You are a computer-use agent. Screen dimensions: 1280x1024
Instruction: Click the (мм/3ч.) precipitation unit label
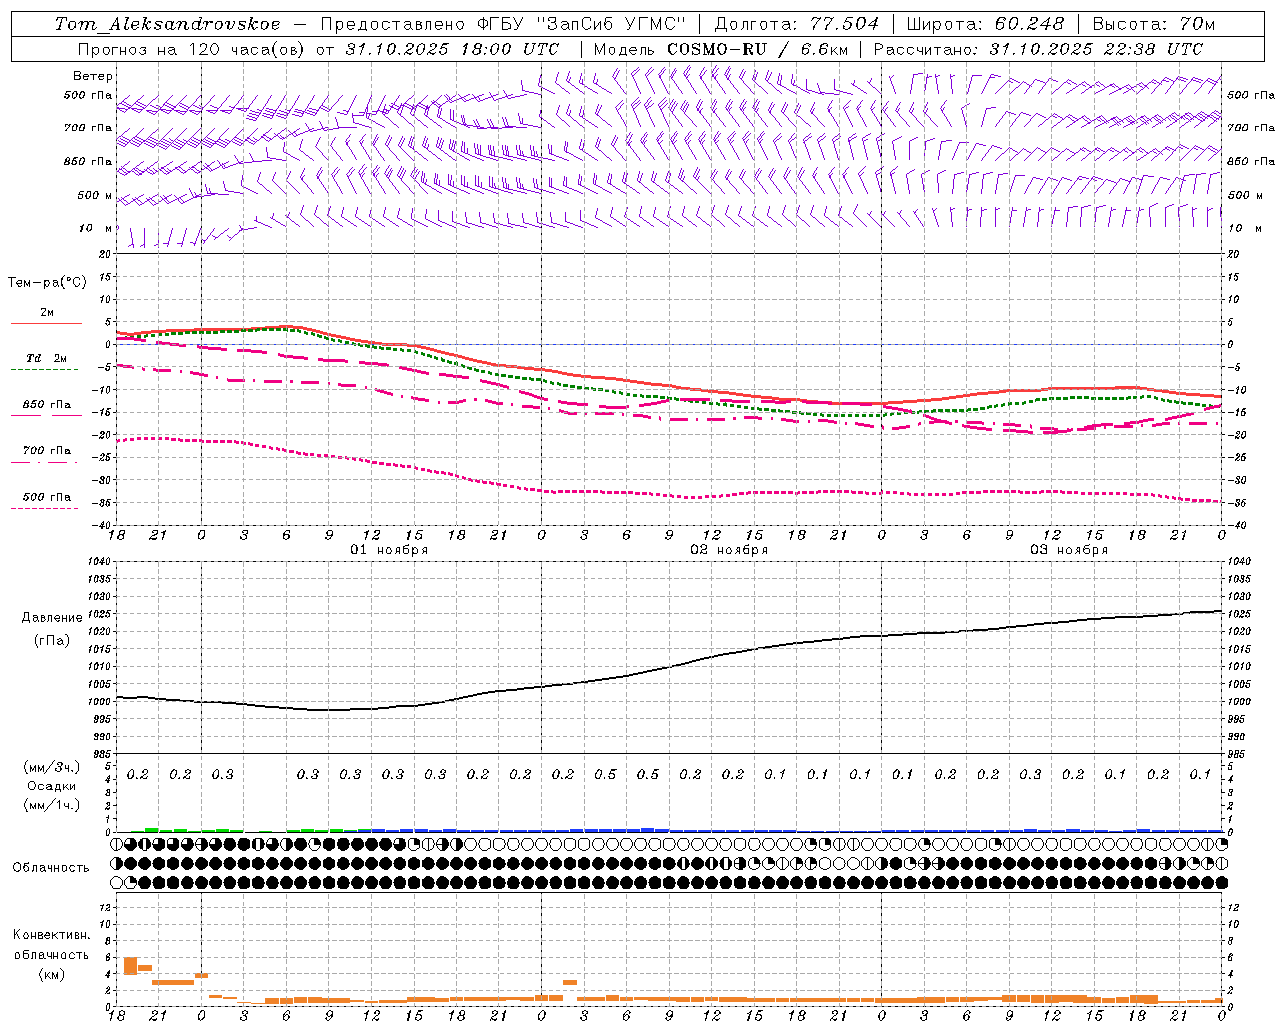tap(52, 767)
